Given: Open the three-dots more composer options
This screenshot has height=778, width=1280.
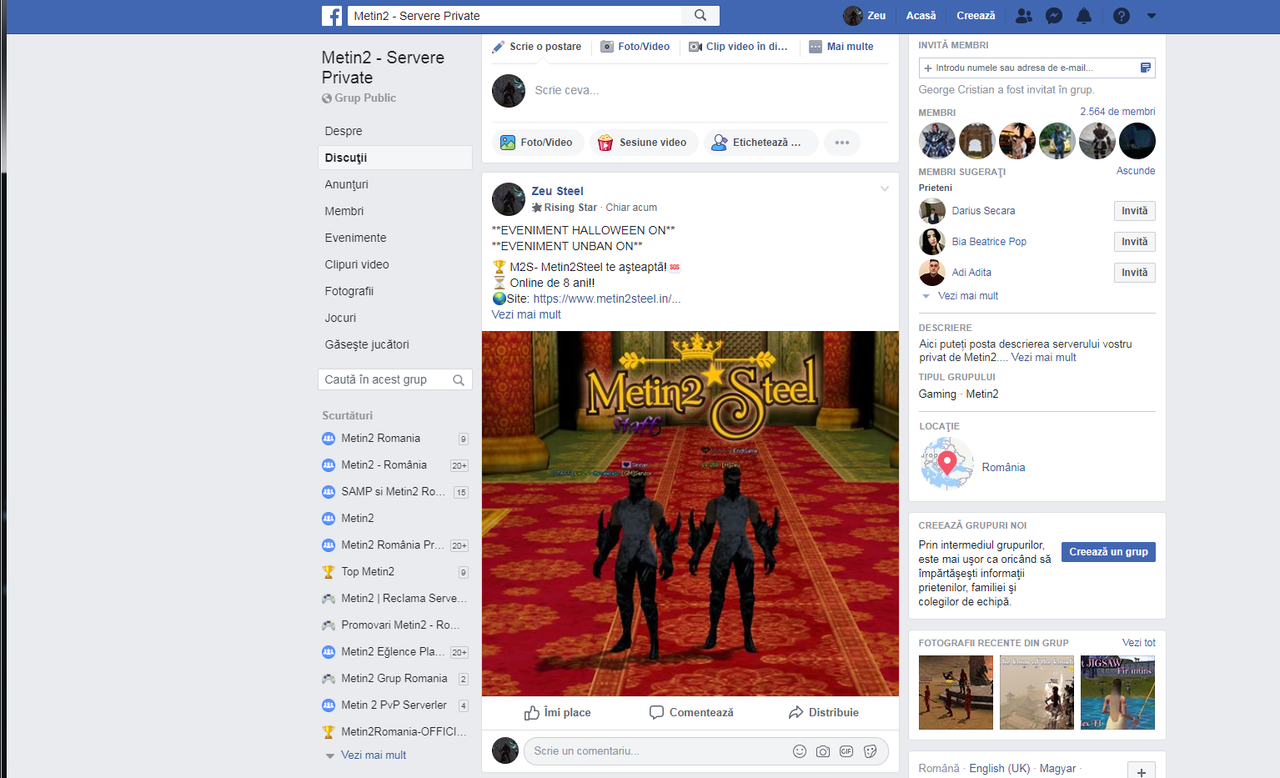Looking at the screenshot, I should pos(842,143).
